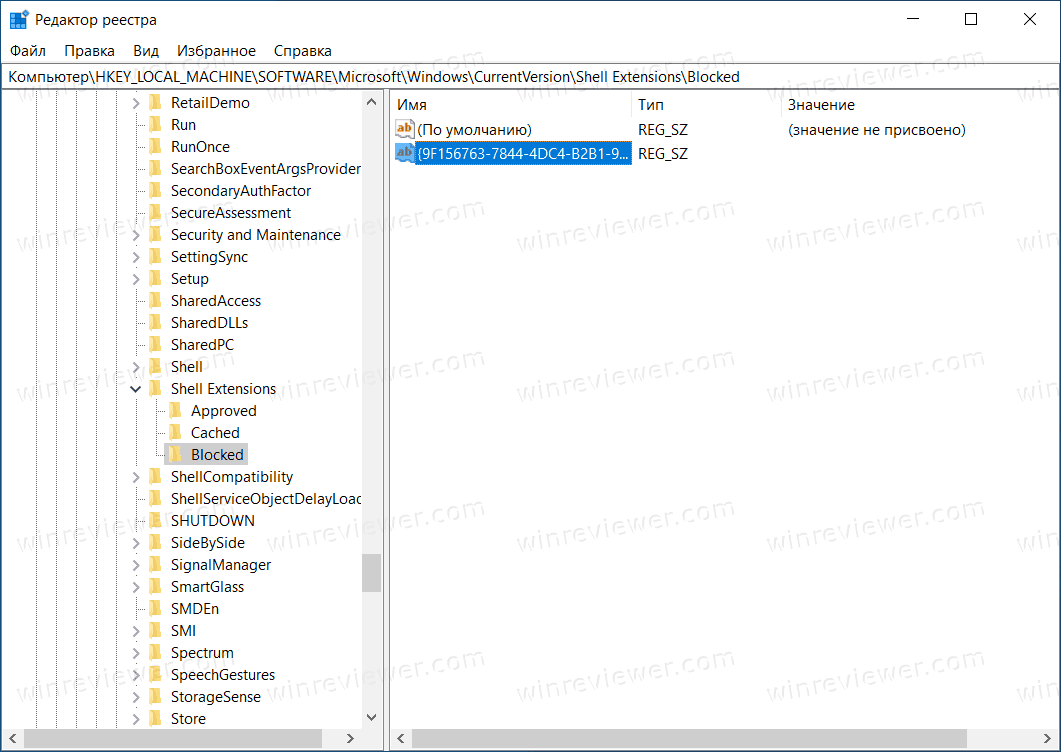Open the Вид menu

coord(145,51)
